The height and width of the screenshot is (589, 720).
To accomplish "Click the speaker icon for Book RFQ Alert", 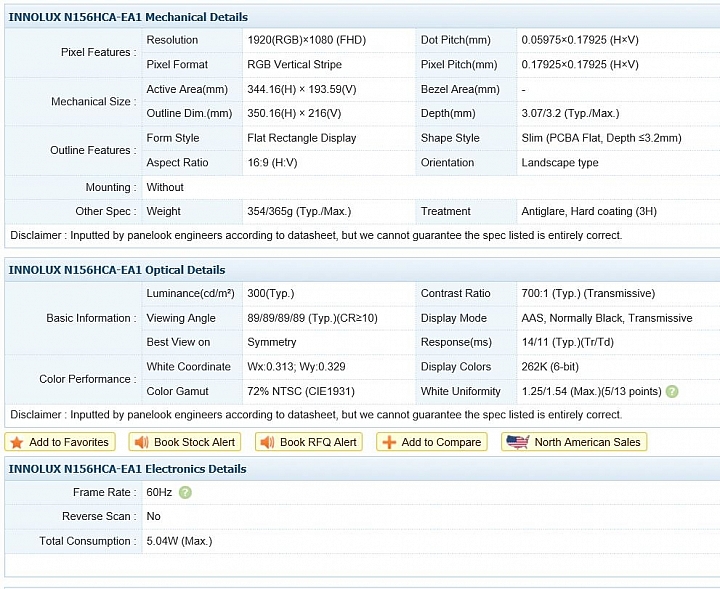I will pyautogui.click(x=267, y=443).
